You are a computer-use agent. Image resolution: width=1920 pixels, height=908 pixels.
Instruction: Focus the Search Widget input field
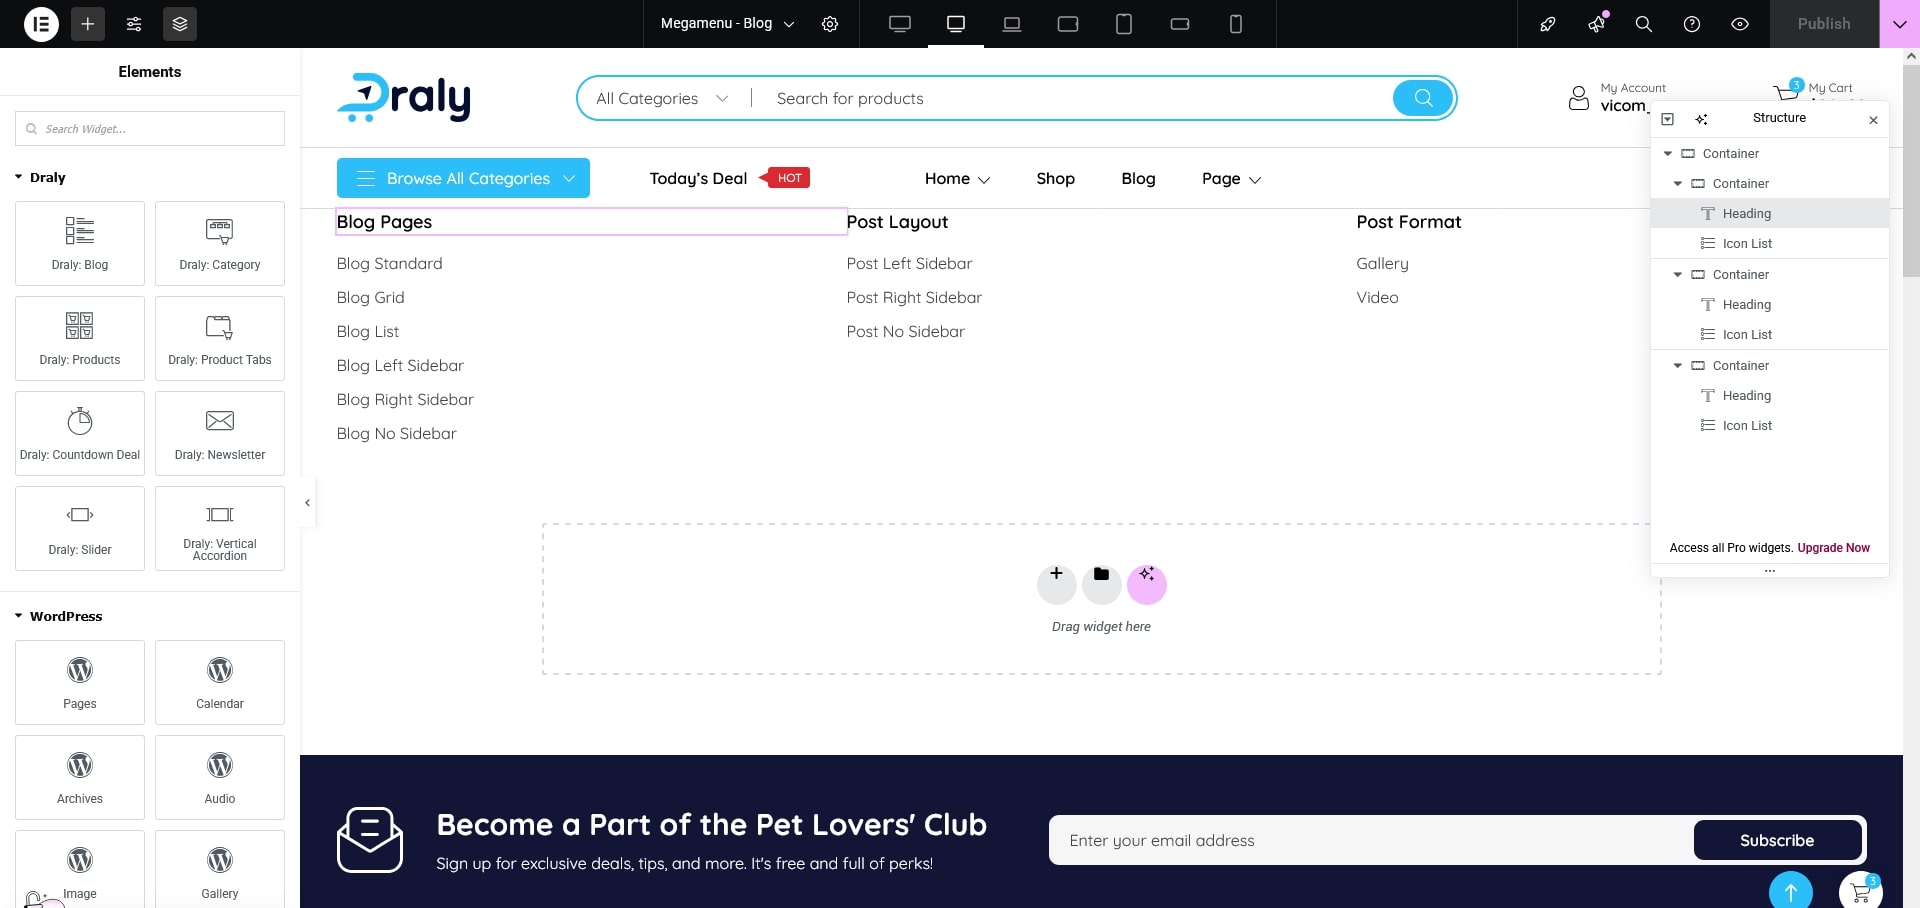150,129
